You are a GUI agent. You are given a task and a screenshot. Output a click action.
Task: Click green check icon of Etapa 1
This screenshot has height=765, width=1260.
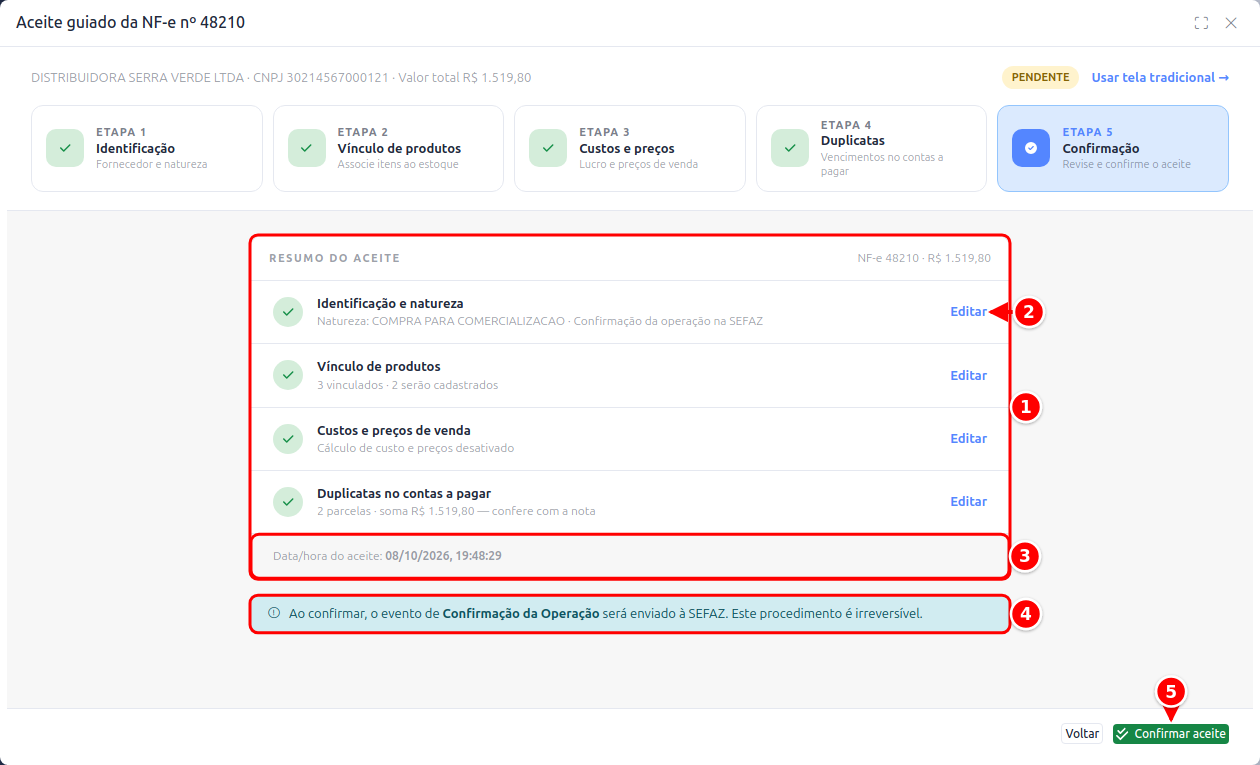click(65, 148)
